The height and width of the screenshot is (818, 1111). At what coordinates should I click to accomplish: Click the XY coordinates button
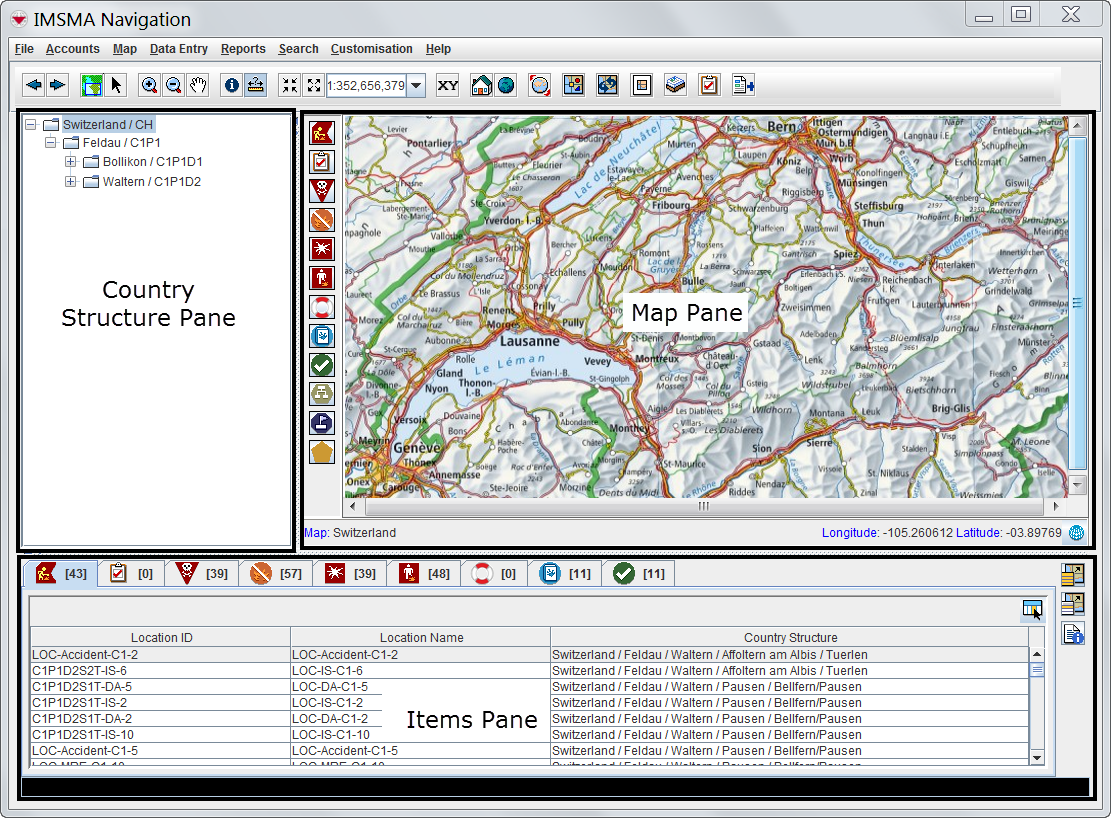pyautogui.click(x=448, y=85)
